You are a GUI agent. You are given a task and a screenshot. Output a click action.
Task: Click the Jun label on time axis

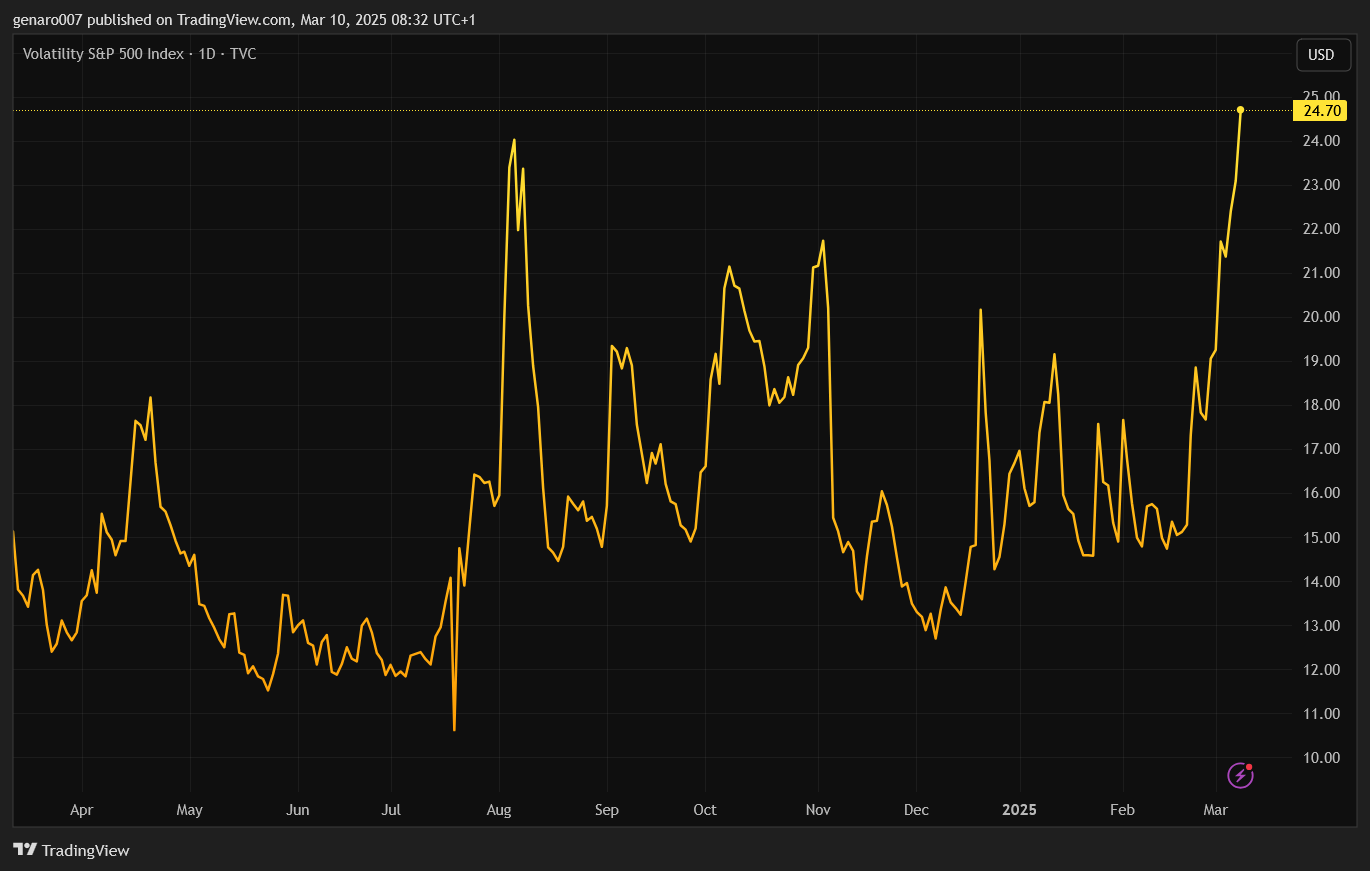point(297,810)
